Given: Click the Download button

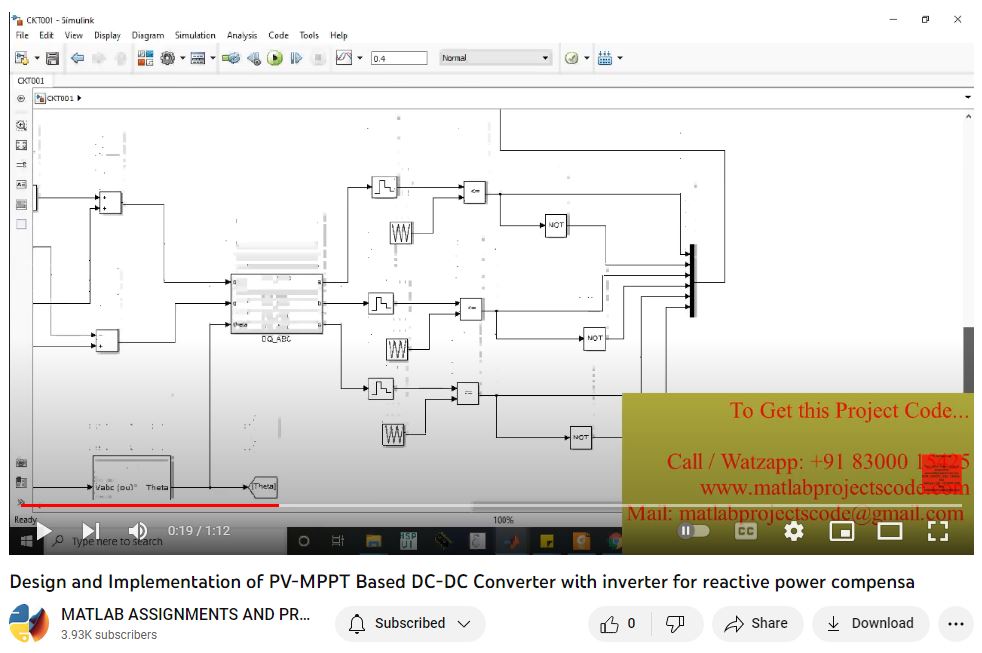Looking at the screenshot, I should point(870,624).
